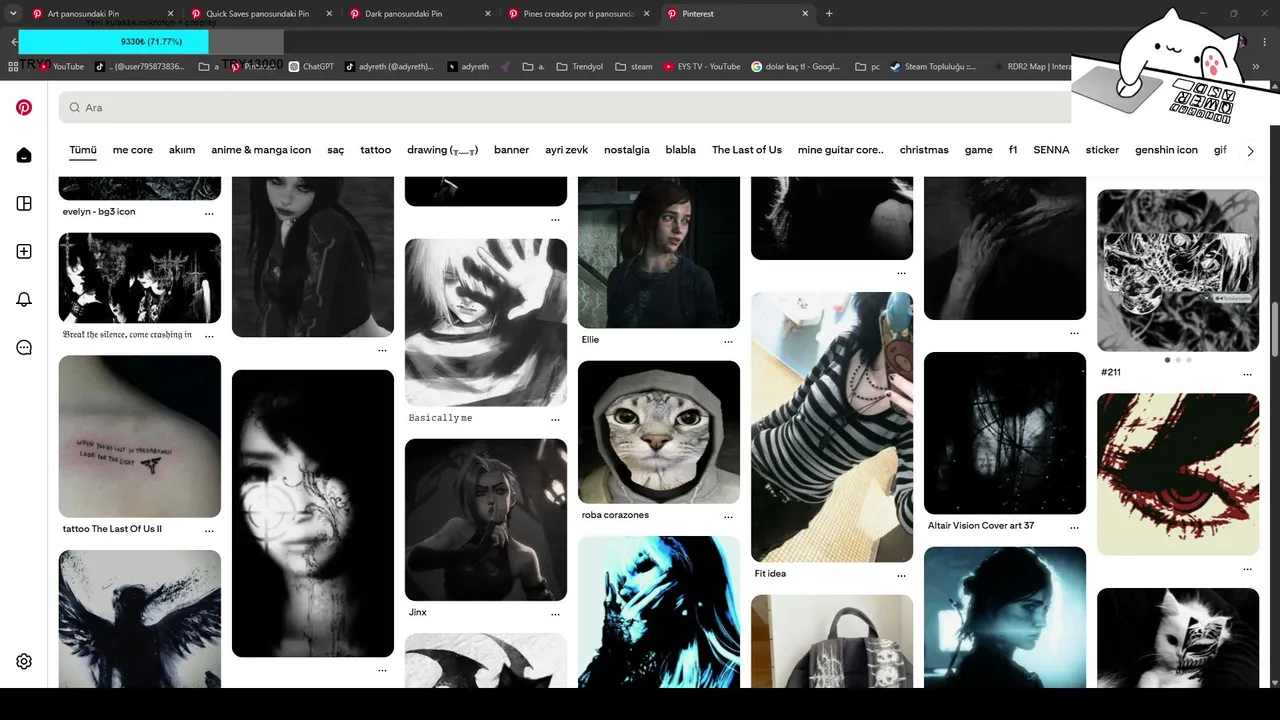The image size is (1280, 720).
Task: Select the nostalgia category
Action: point(627,150)
